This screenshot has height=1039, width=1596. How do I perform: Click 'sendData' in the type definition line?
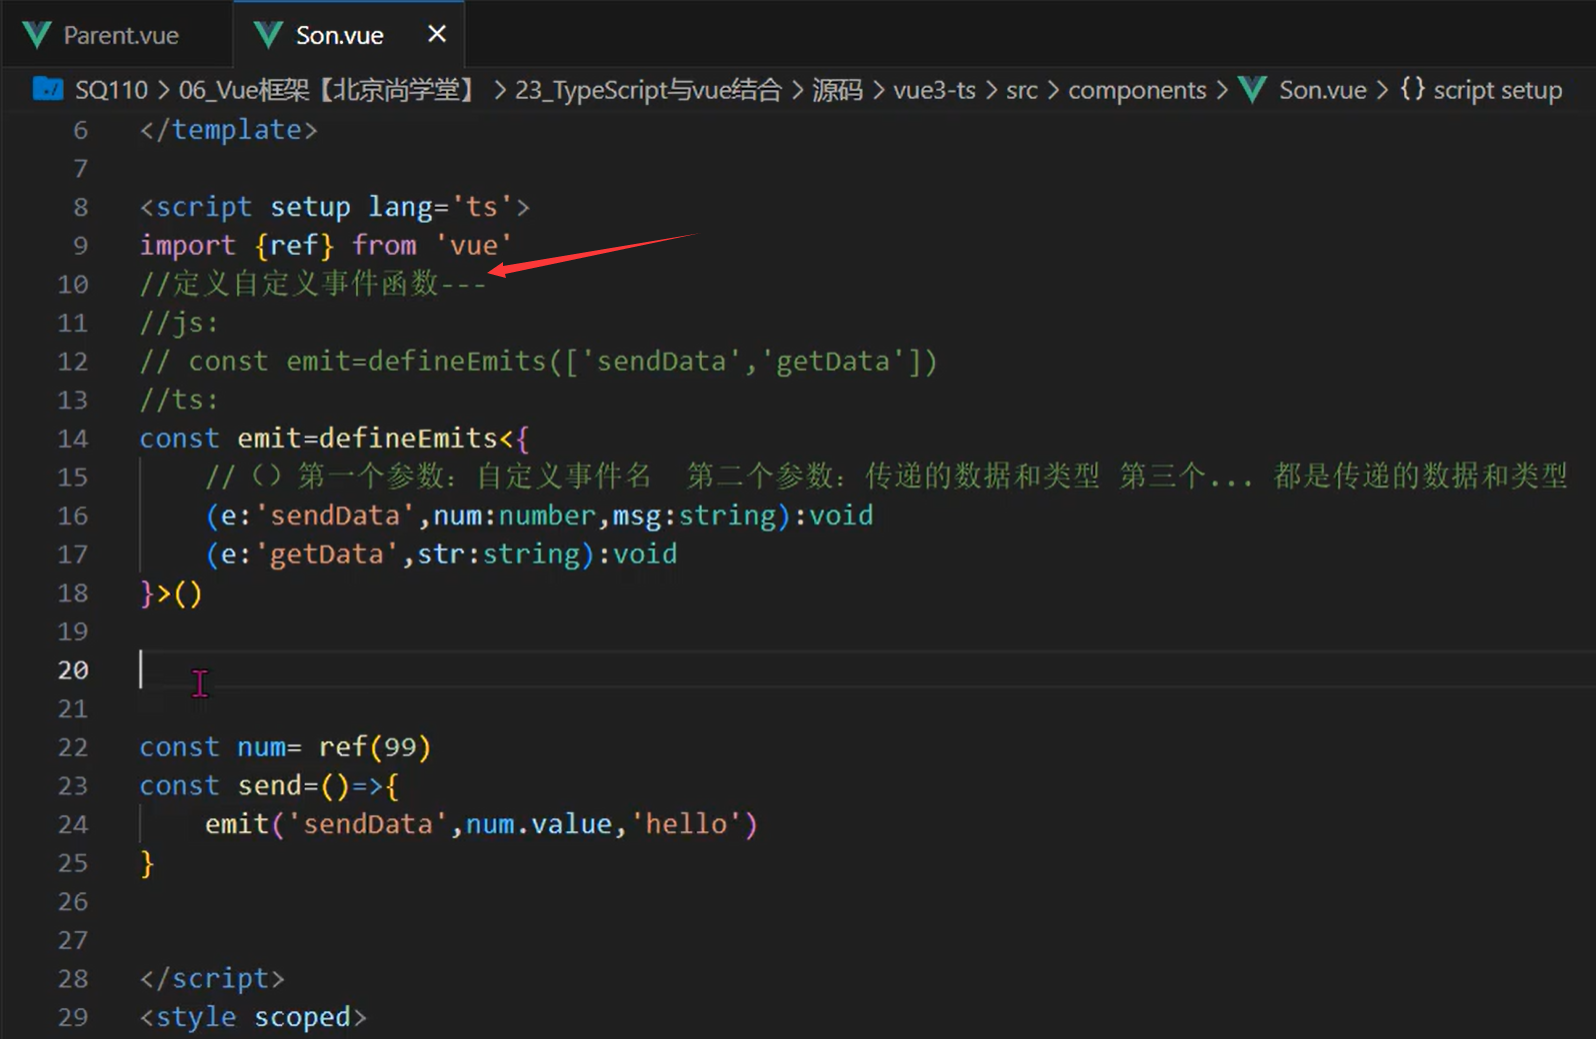pyautogui.click(x=335, y=516)
